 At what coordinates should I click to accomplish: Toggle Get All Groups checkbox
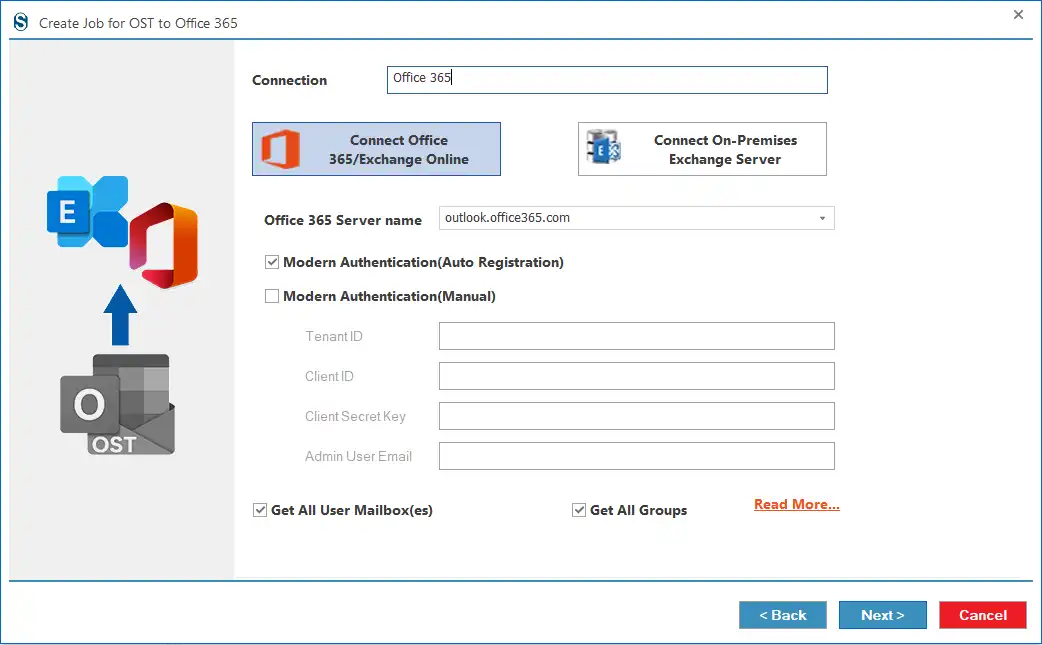[x=579, y=509]
